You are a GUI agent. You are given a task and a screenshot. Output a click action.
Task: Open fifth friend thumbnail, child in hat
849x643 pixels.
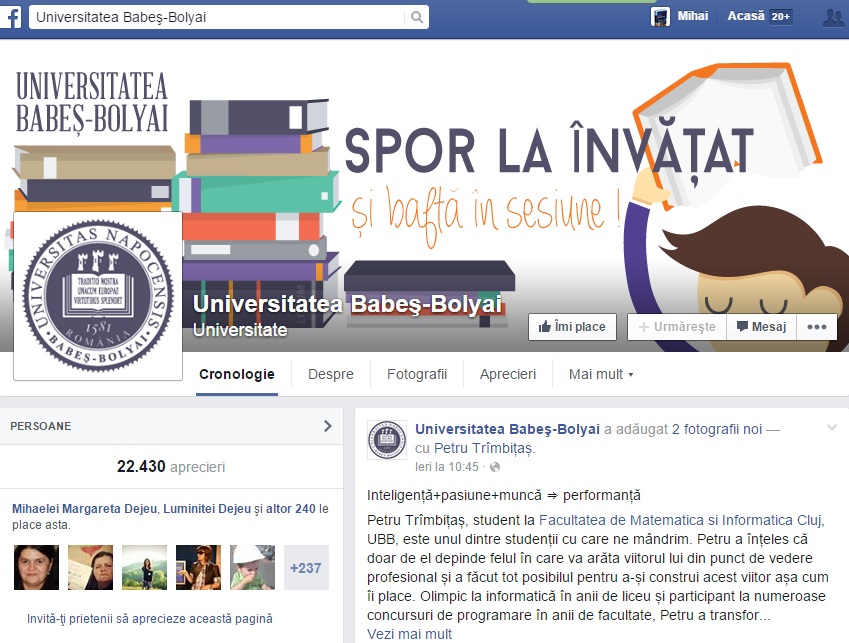pos(252,567)
